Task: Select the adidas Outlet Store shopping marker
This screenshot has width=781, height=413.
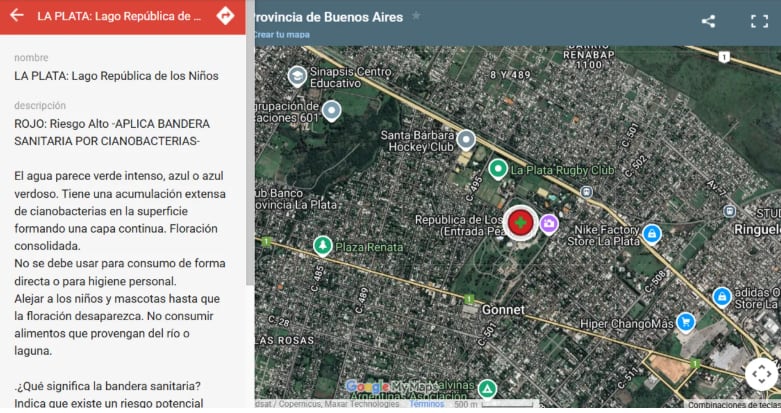Action: click(722, 297)
